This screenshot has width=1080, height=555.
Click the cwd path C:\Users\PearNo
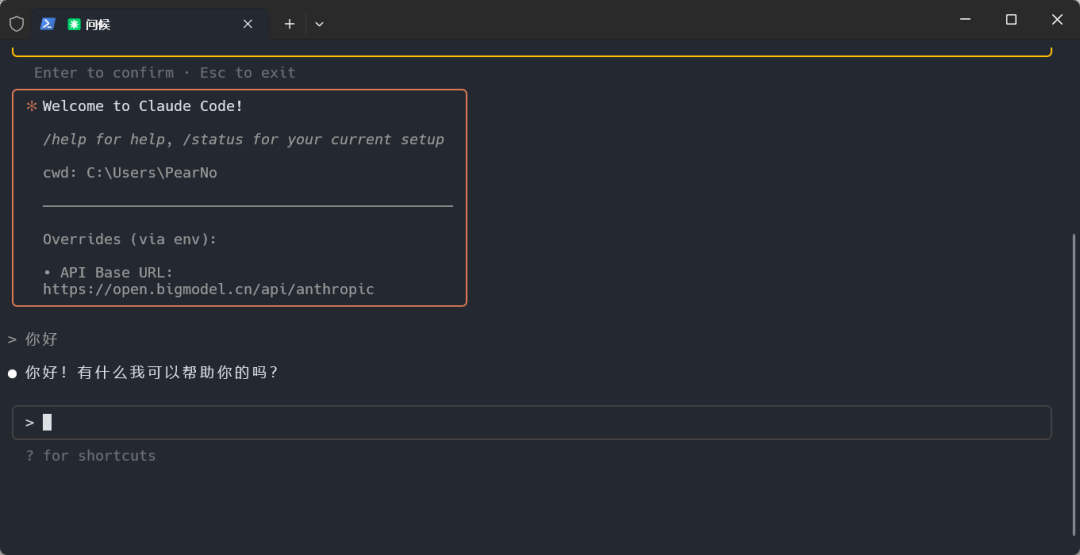tap(152, 173)
